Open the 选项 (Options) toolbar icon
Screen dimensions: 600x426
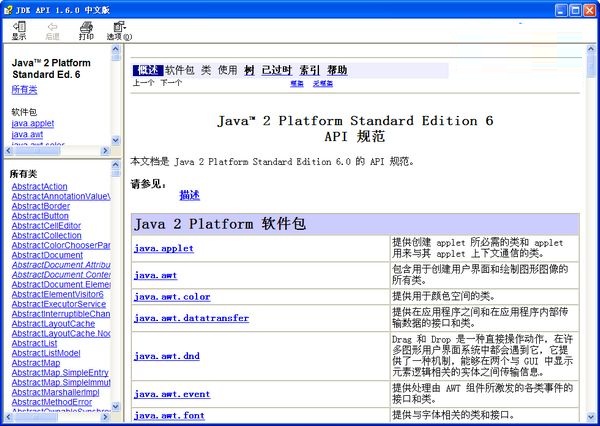tap(119, 26)
